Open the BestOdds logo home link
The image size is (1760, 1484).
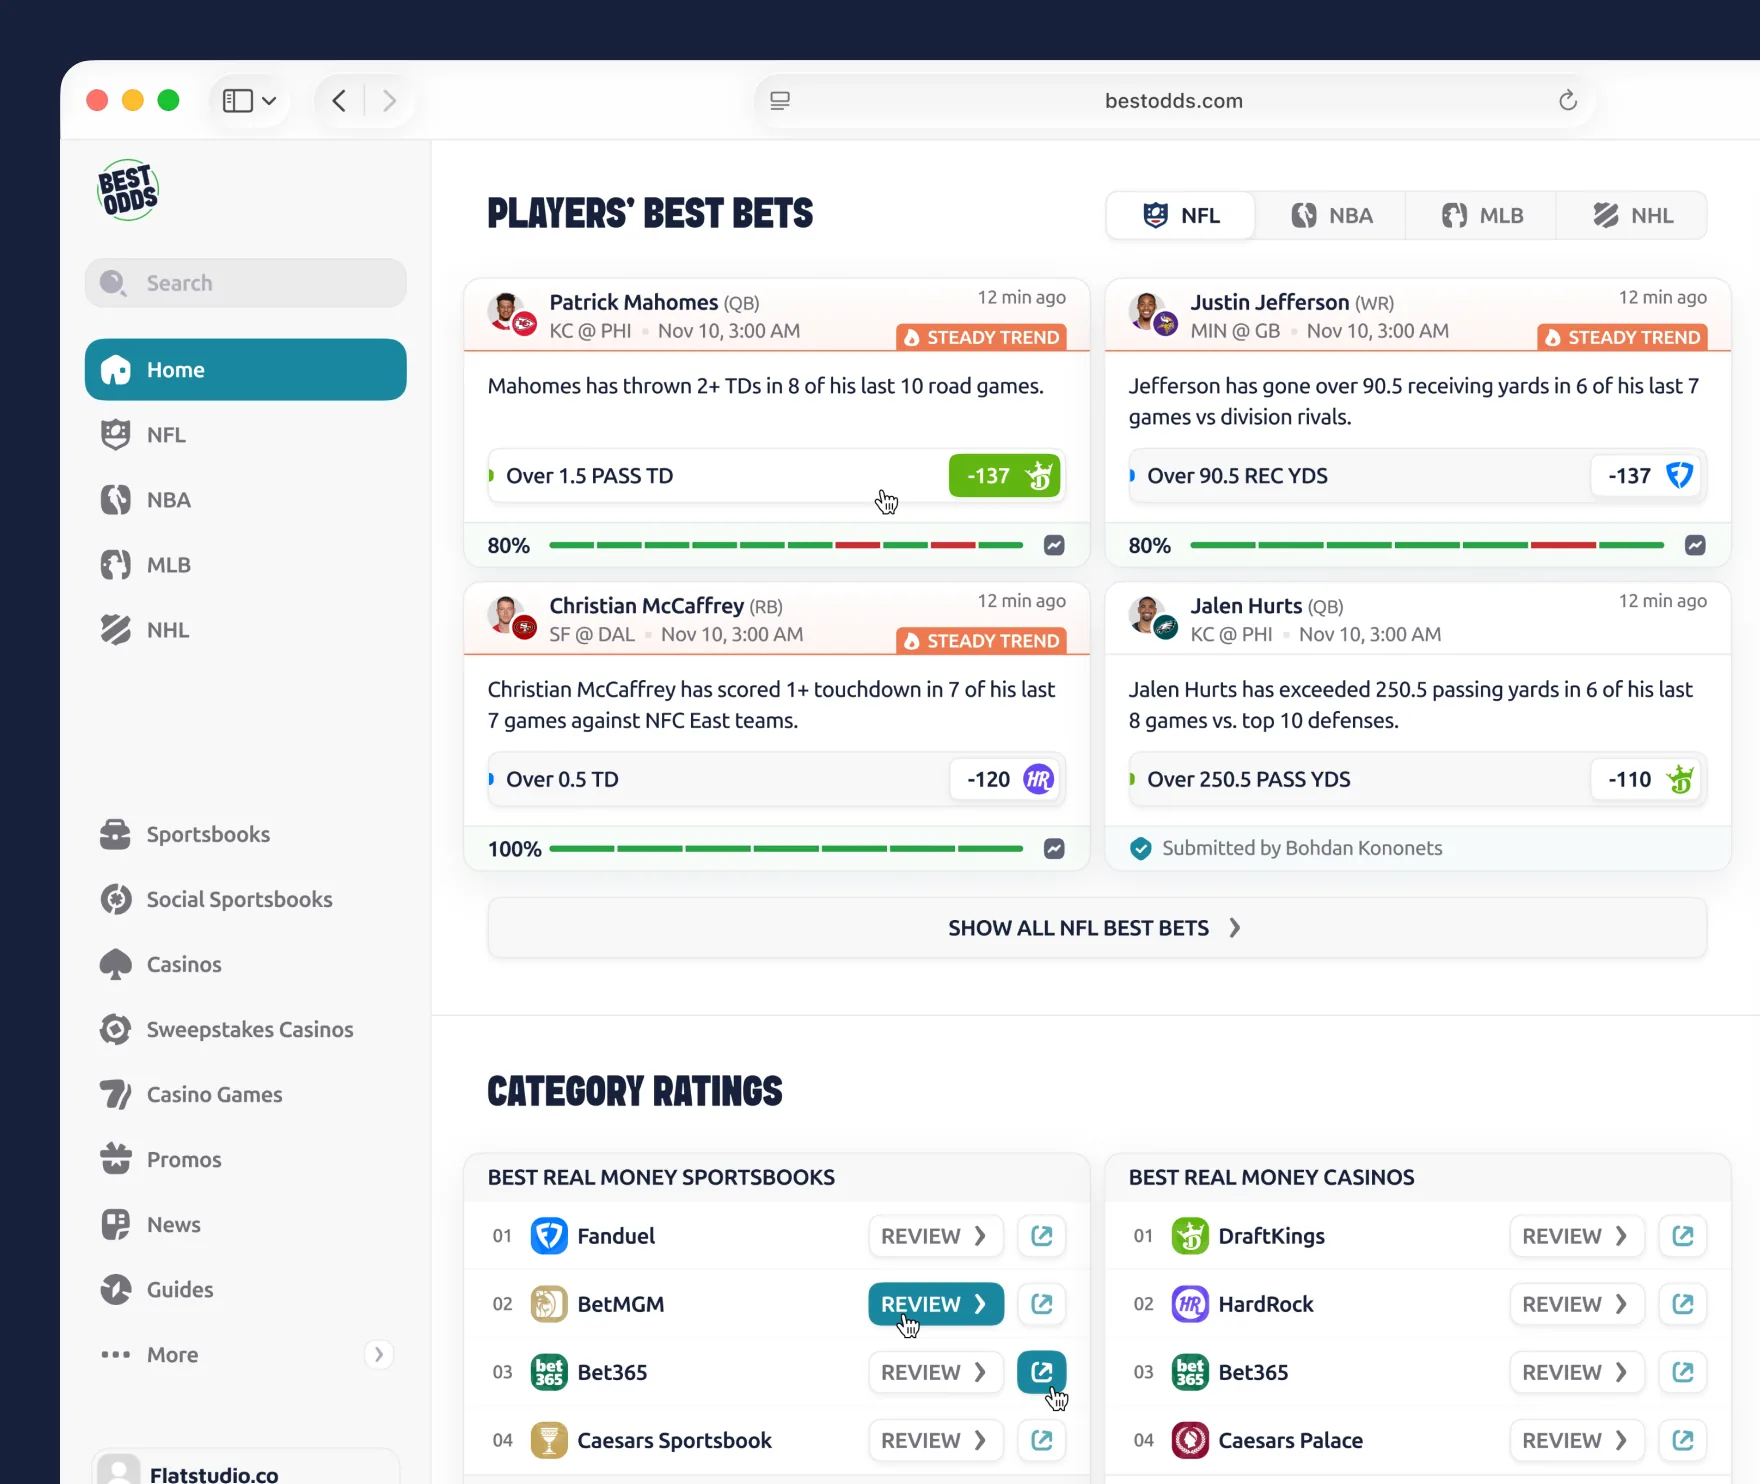[x=128, y=190]
